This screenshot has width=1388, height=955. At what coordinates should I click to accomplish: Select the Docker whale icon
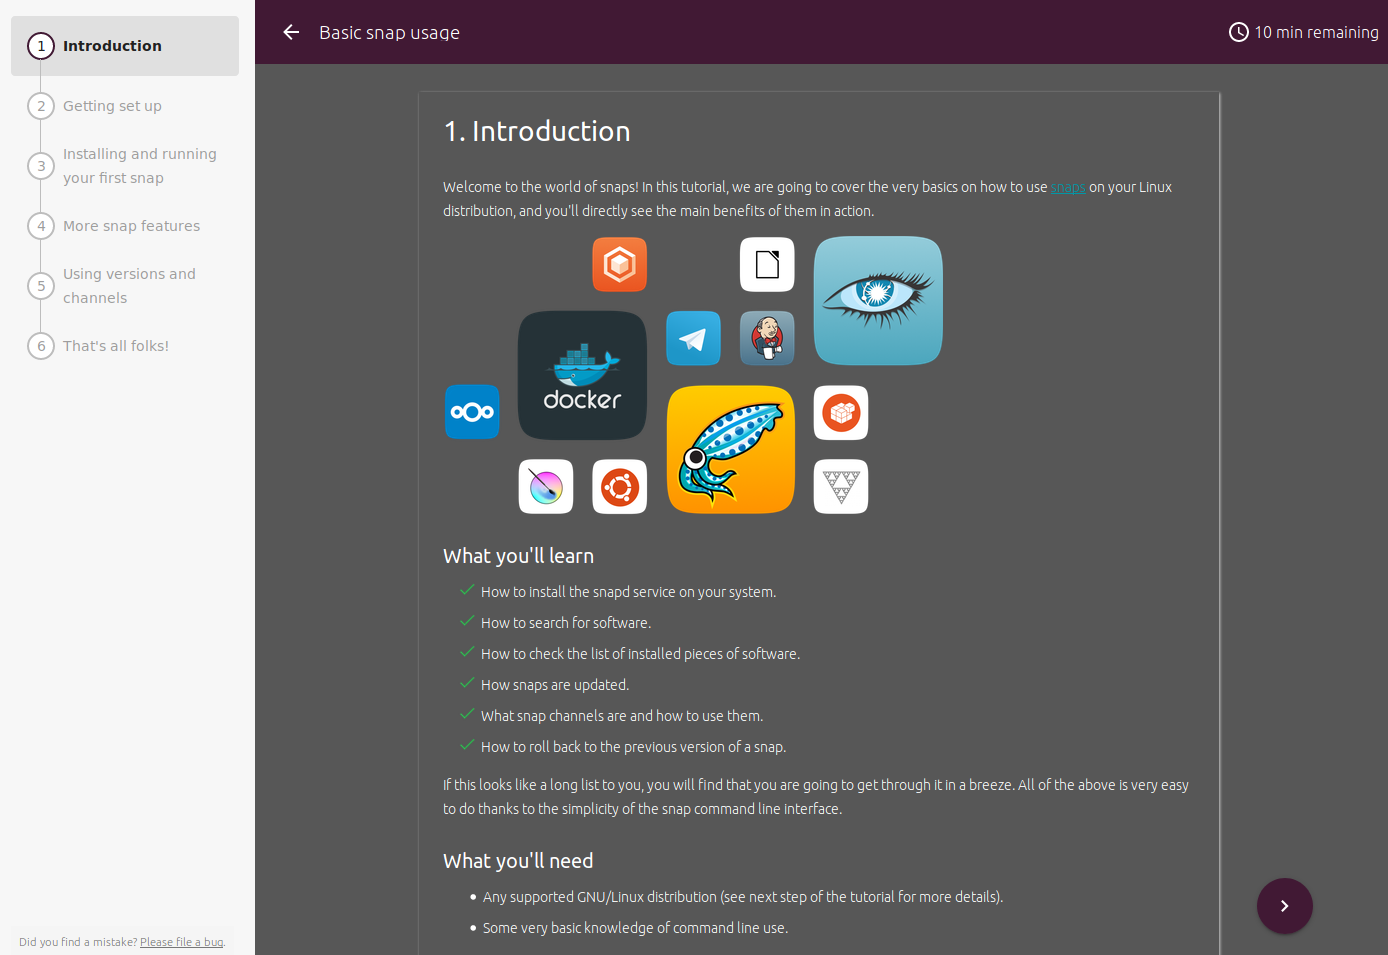point(582,375)
